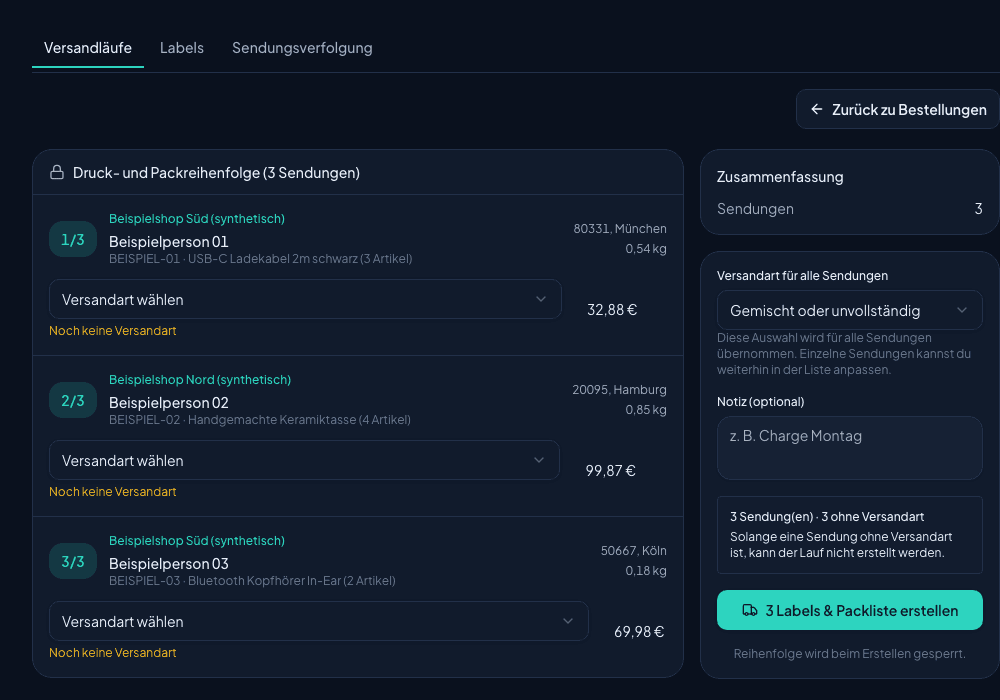The image size is (1000, 700).
Task: Go back via Zurück zu Bestellungen button
Action: click(x=898, y=110)
